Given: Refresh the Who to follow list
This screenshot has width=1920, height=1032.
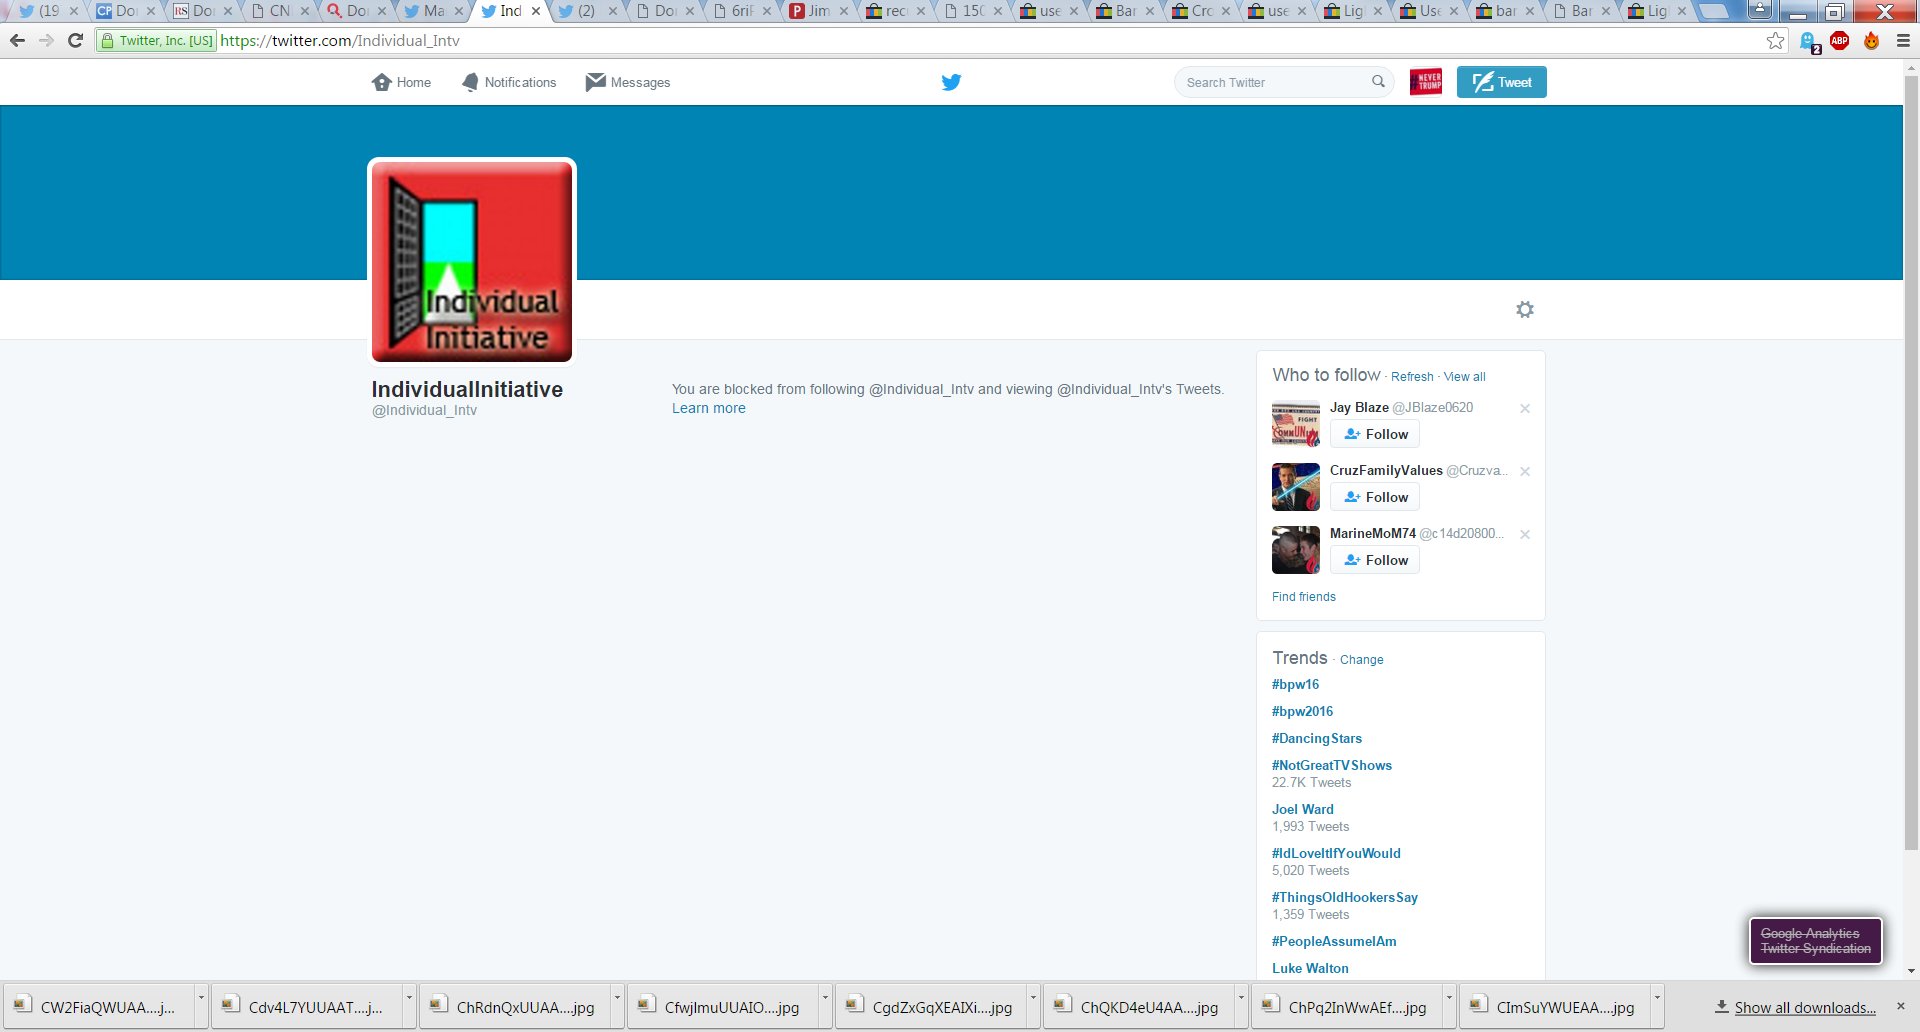Looking at the screenshot, I should point(1412,377).
